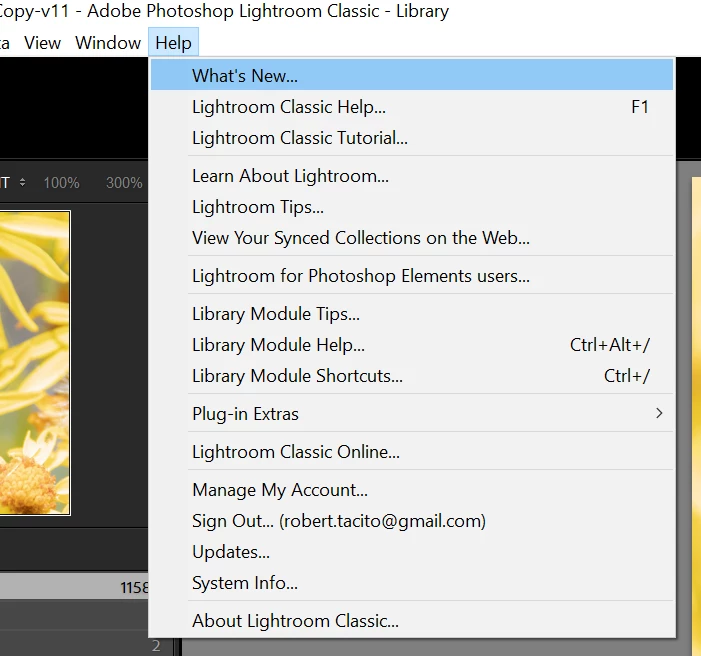Check for Updates... in the Help menu
Image resolution: width=701 pixels, height=656 pixels.
pyautogui.click(x=412, y=552)
